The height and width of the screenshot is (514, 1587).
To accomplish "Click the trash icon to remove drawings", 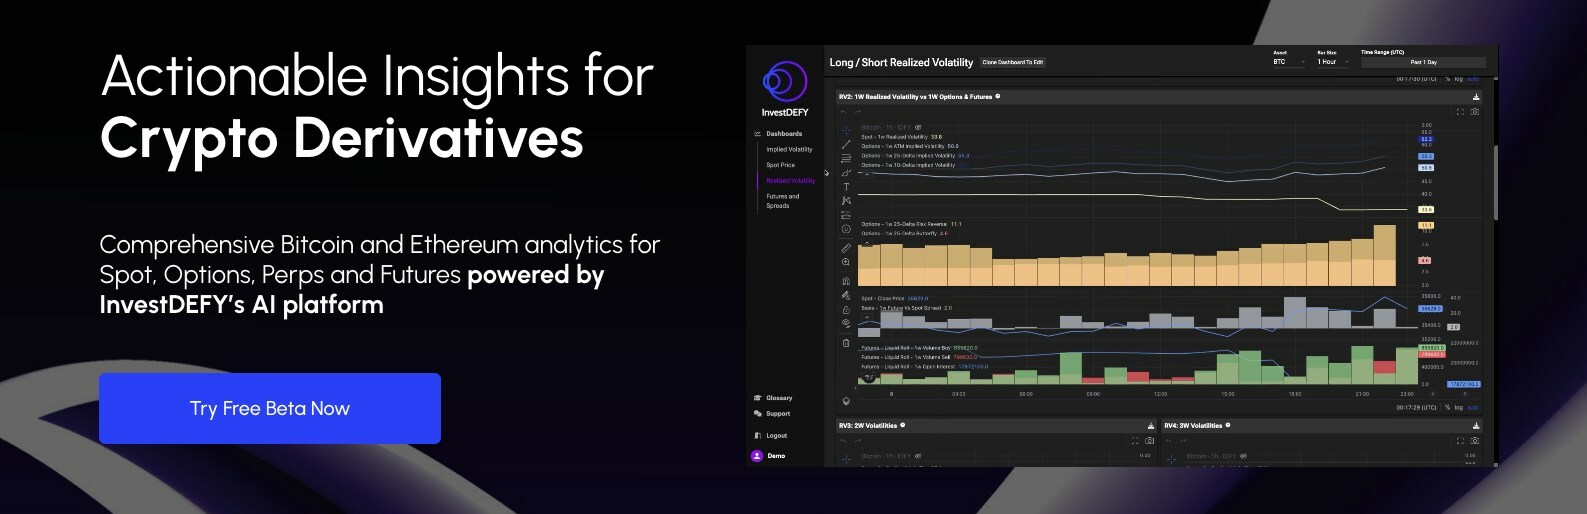I will click(846, 343).
